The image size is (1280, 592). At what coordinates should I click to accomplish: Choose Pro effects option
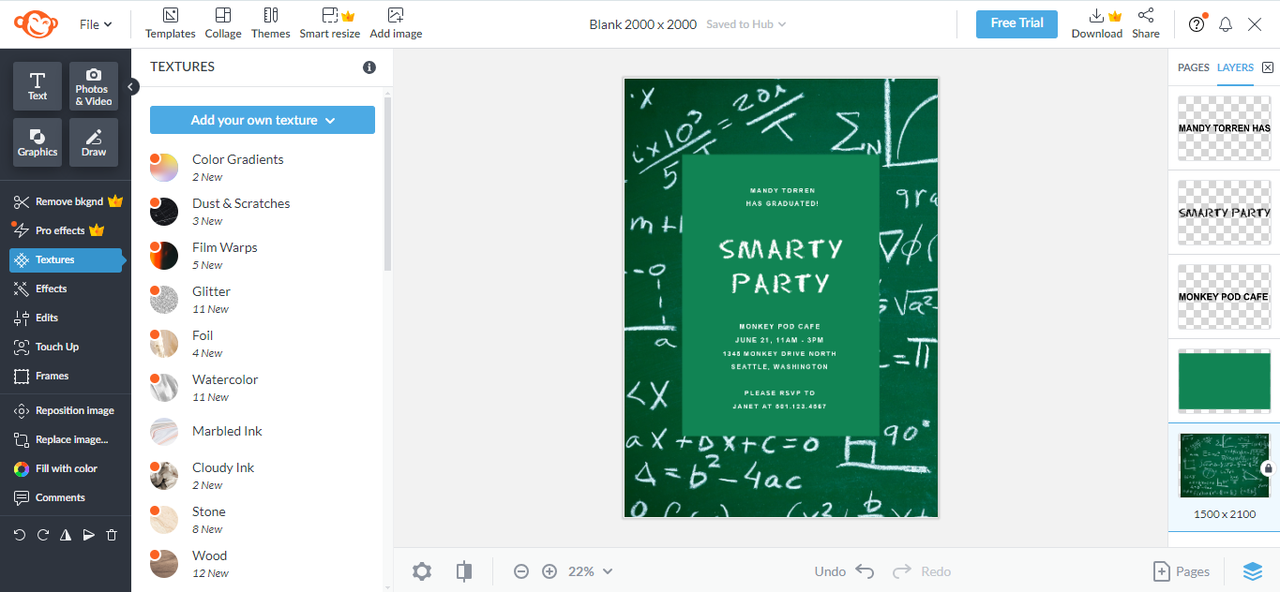coord(58,231)
